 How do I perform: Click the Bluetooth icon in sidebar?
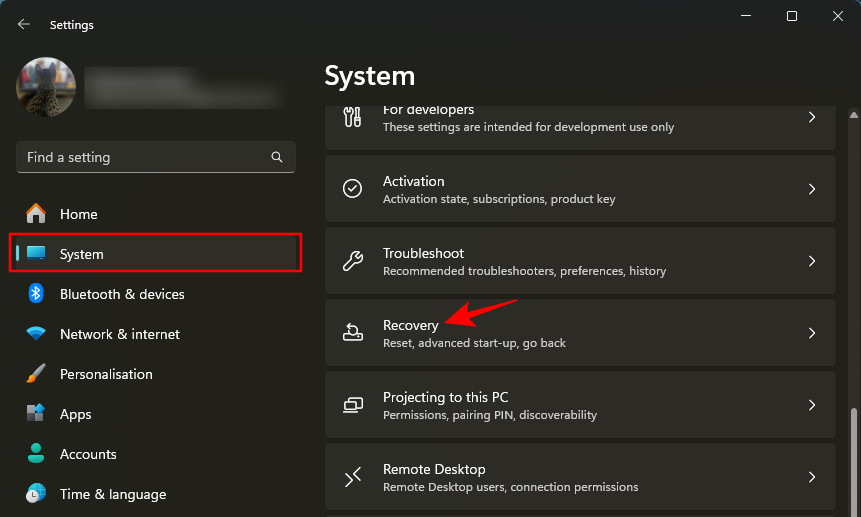coord(36,294)
